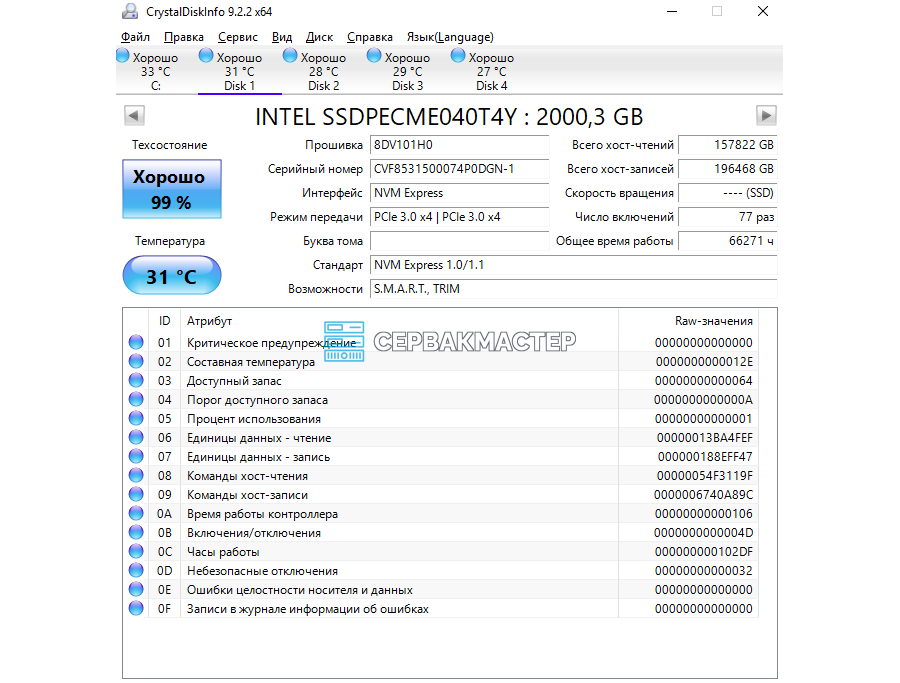
Task: Click the power-on count value 77 раз
Action: tap(727, 217)
